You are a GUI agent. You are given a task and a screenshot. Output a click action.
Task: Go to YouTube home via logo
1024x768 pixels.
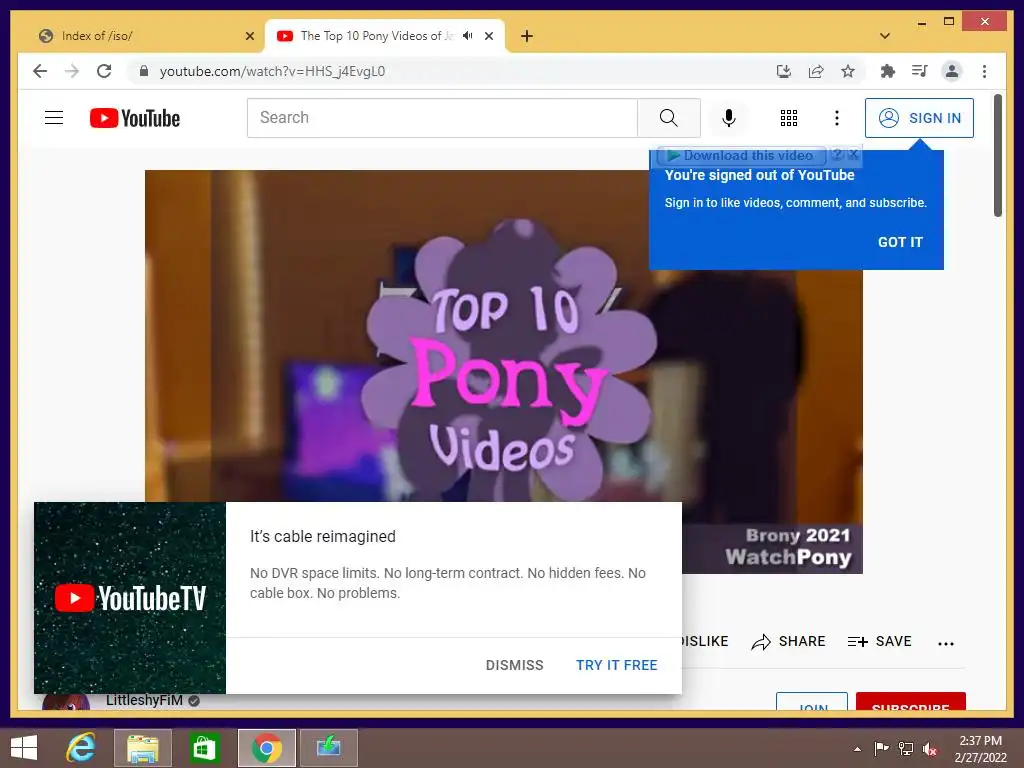pos(135,118)
